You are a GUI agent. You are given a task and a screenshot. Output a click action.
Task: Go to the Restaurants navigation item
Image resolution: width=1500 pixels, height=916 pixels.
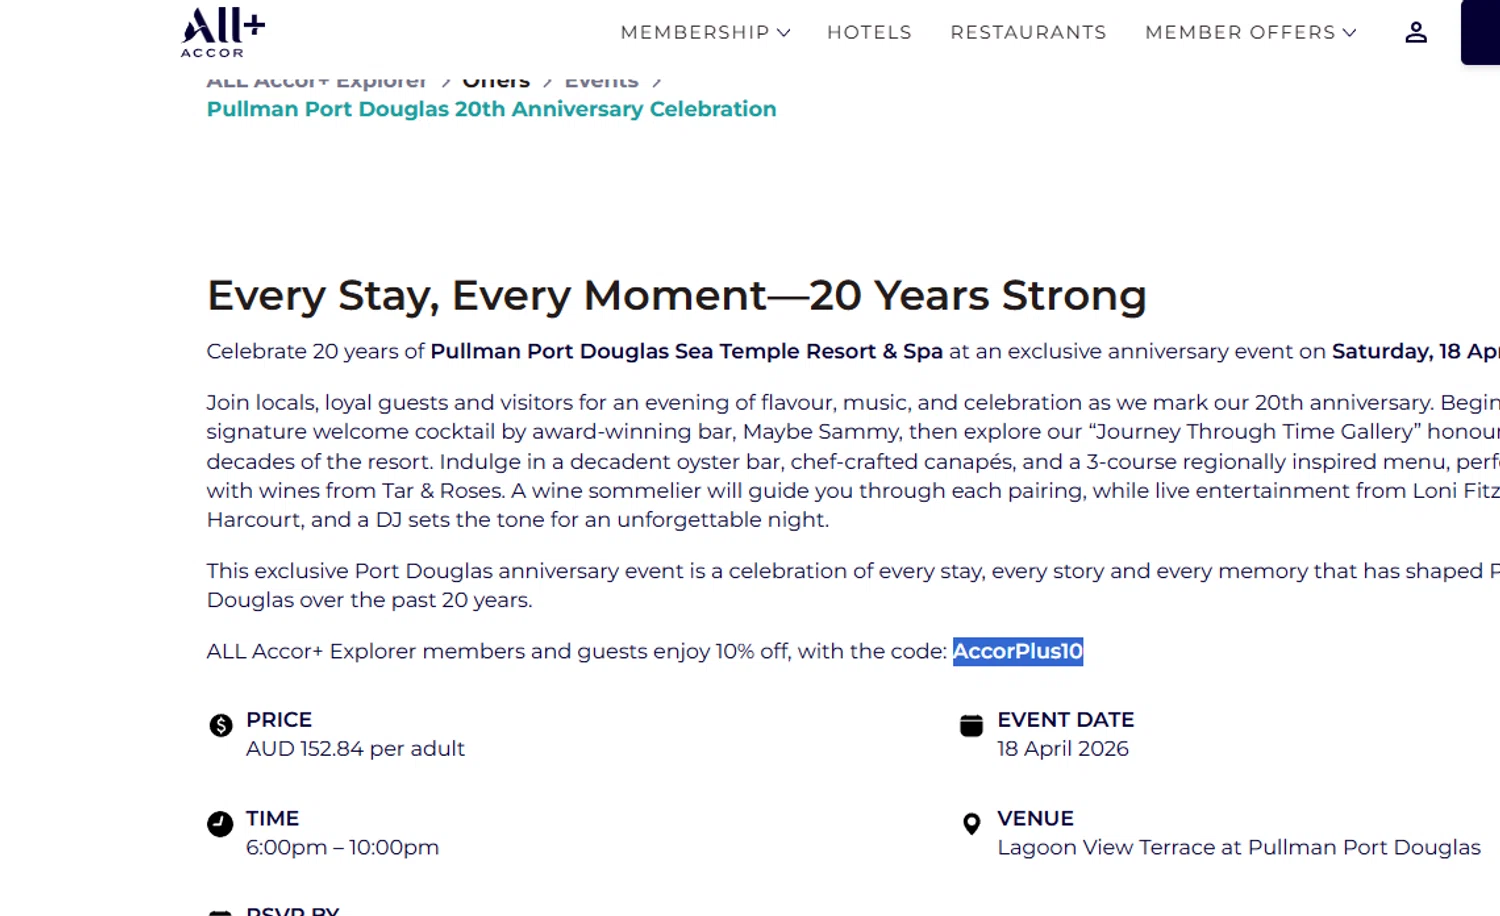1028,33
